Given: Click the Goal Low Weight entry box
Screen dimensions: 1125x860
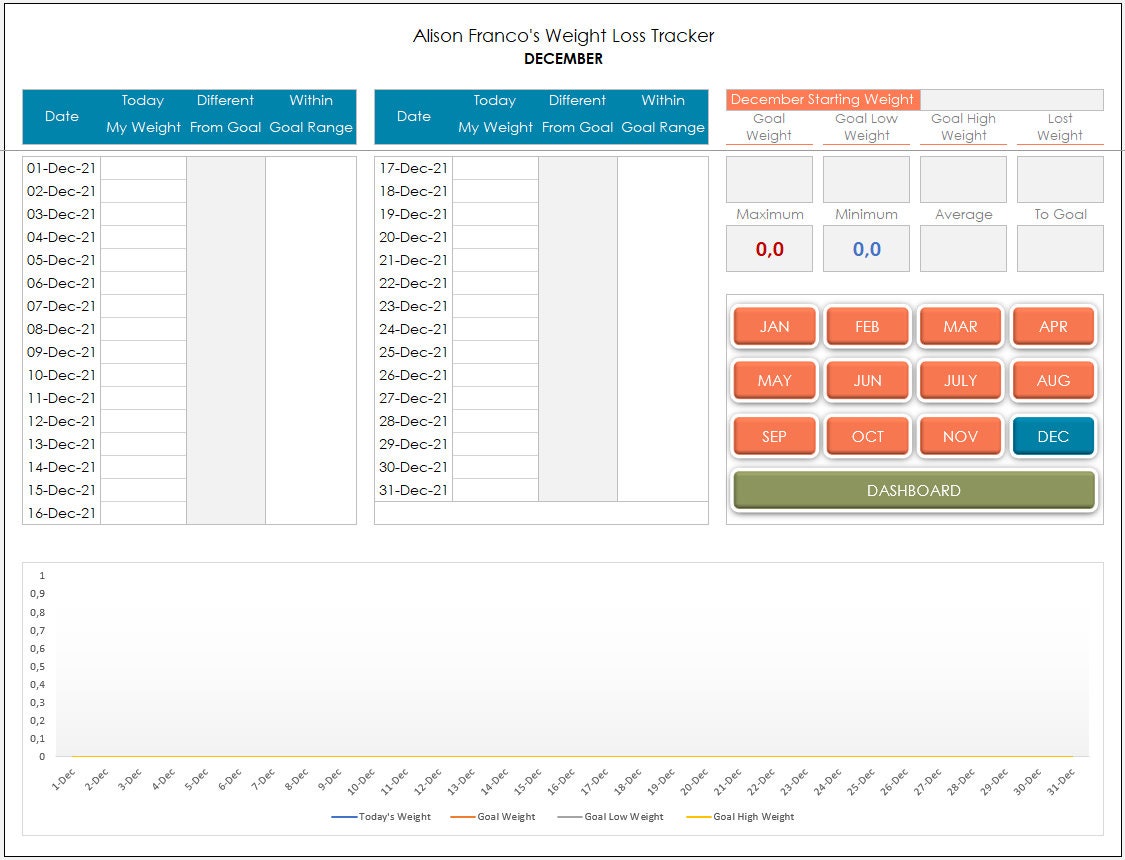Looking at the screenshot, I should (866, 178).
